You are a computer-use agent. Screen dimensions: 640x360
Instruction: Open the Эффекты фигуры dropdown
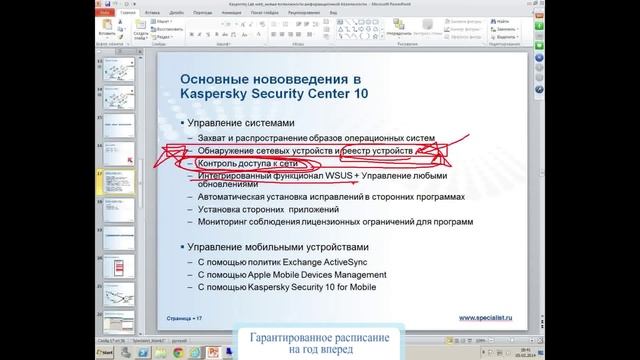tap(464, 37)
